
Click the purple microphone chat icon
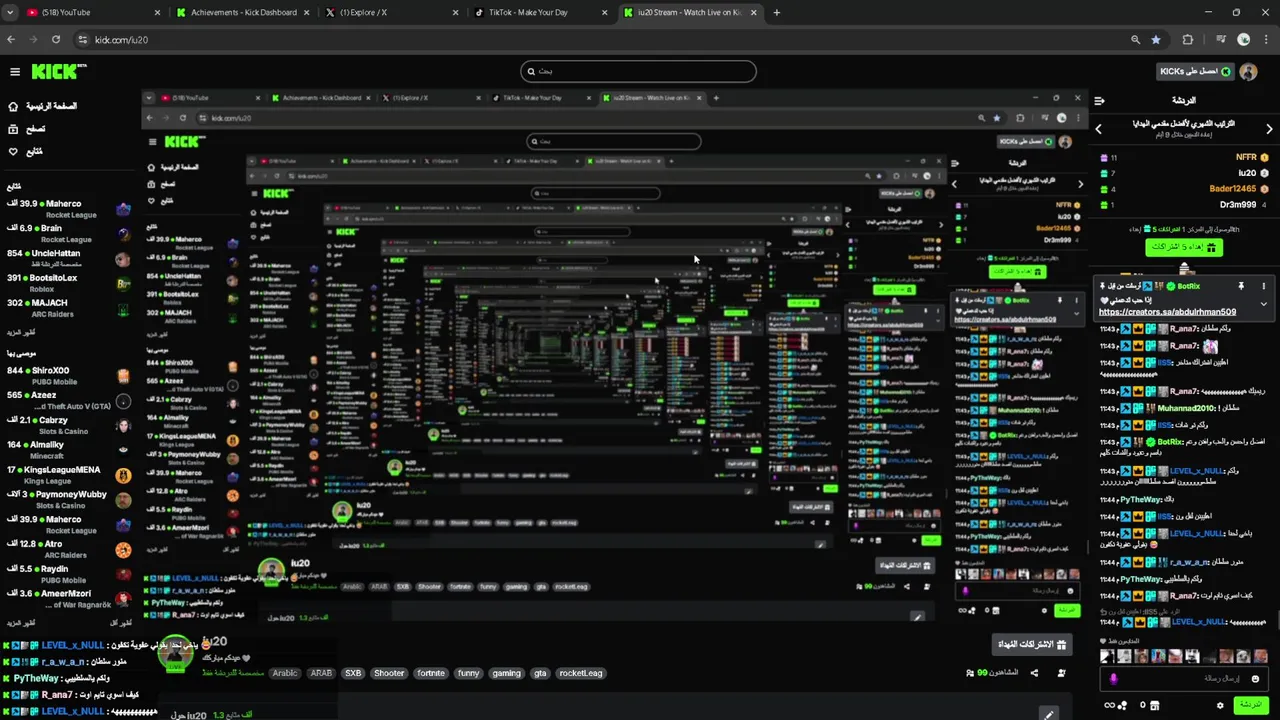[1113, 679]
